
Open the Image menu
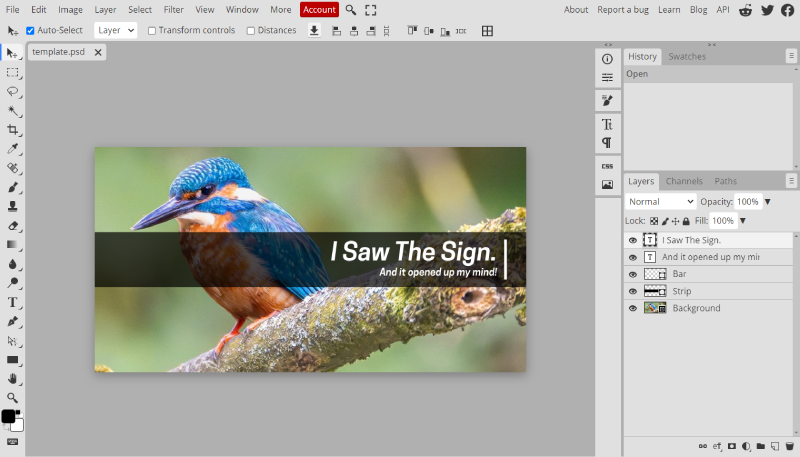[x=70, y=10]
